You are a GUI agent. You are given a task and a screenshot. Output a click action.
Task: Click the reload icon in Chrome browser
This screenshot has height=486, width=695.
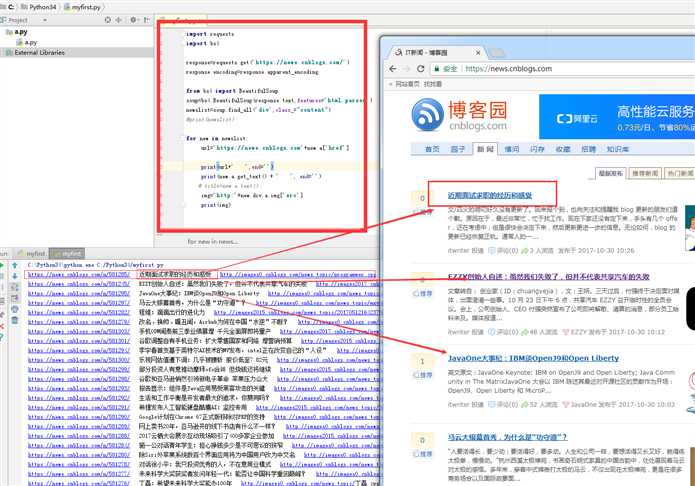coord(421,69)
